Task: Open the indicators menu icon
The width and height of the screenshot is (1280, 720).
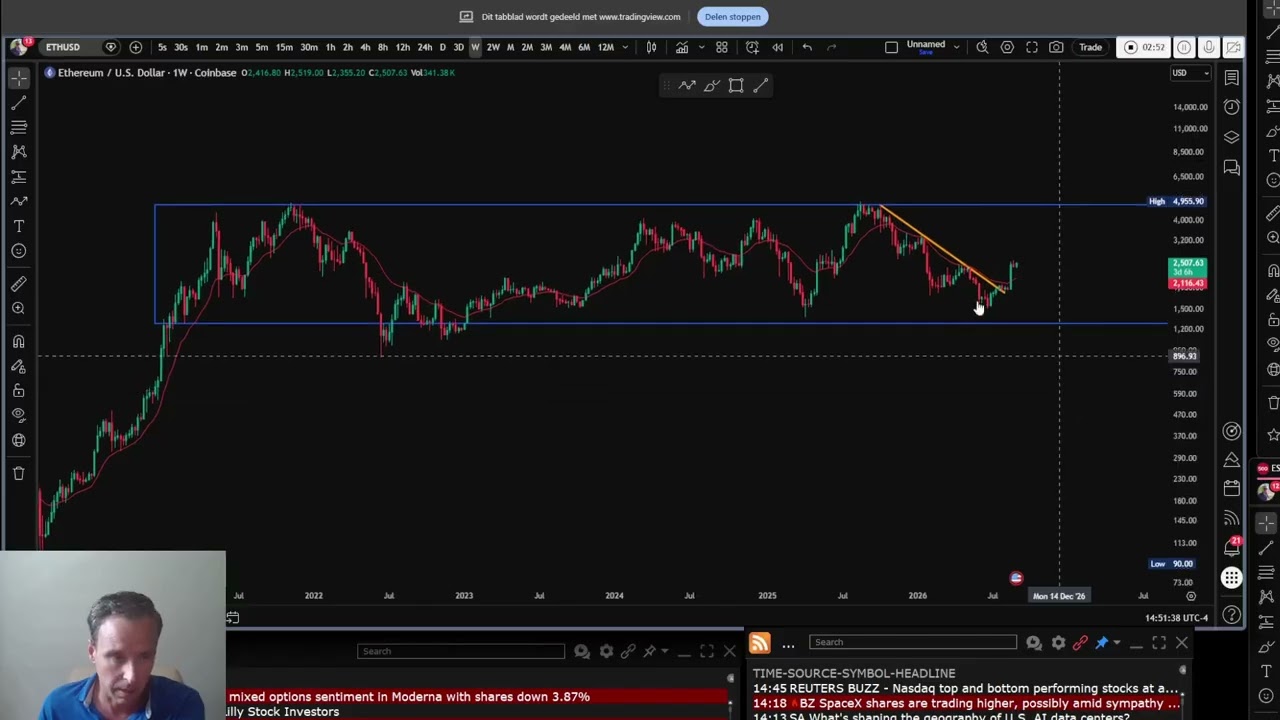Action: point(682,47)
